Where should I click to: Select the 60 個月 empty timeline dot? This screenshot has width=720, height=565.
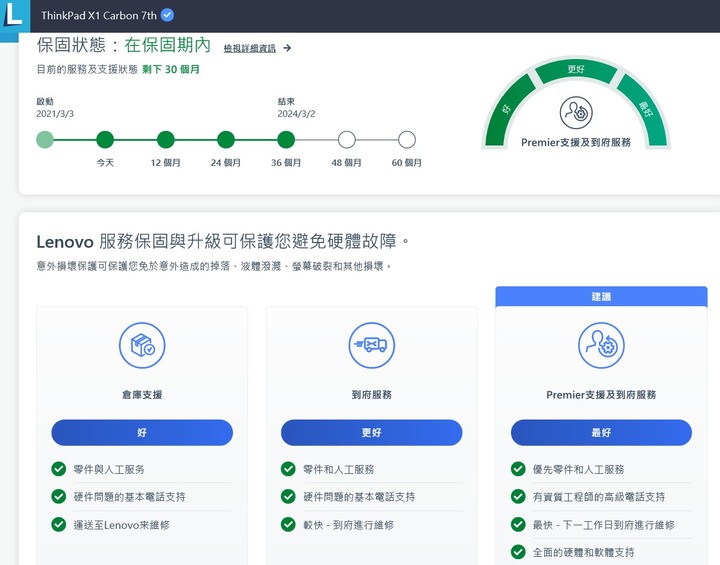pyautogui.click(x=407, y=140)
